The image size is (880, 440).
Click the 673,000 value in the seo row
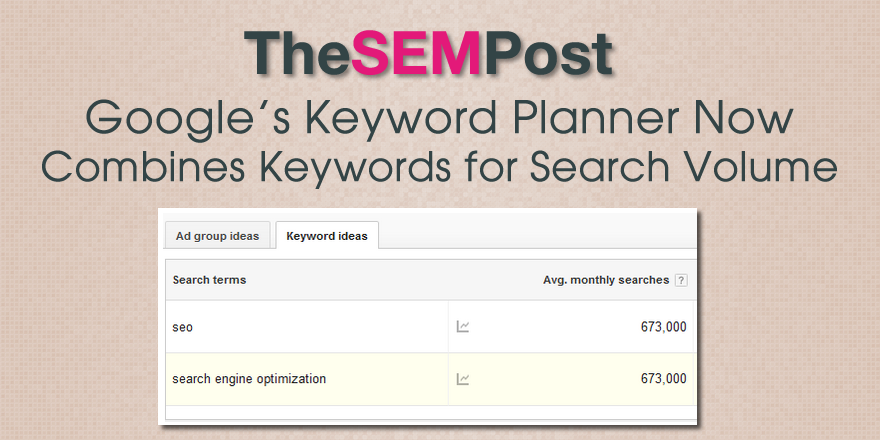(x=663, y=327)
